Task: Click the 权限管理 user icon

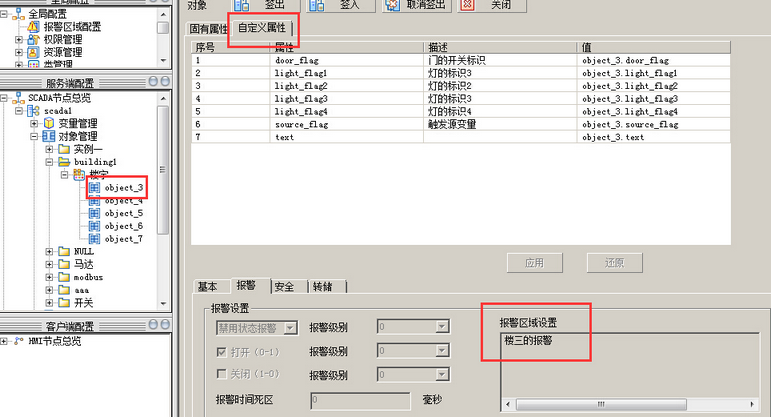Action: [x=33, y=39]
